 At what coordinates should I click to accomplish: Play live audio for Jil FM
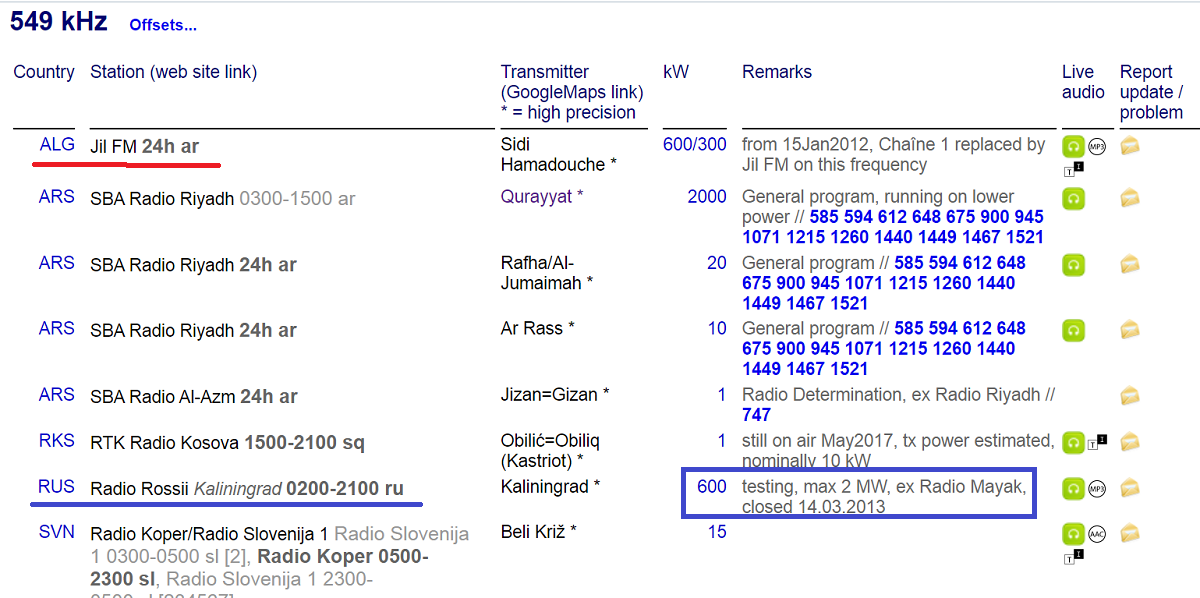pos(1073,146)
